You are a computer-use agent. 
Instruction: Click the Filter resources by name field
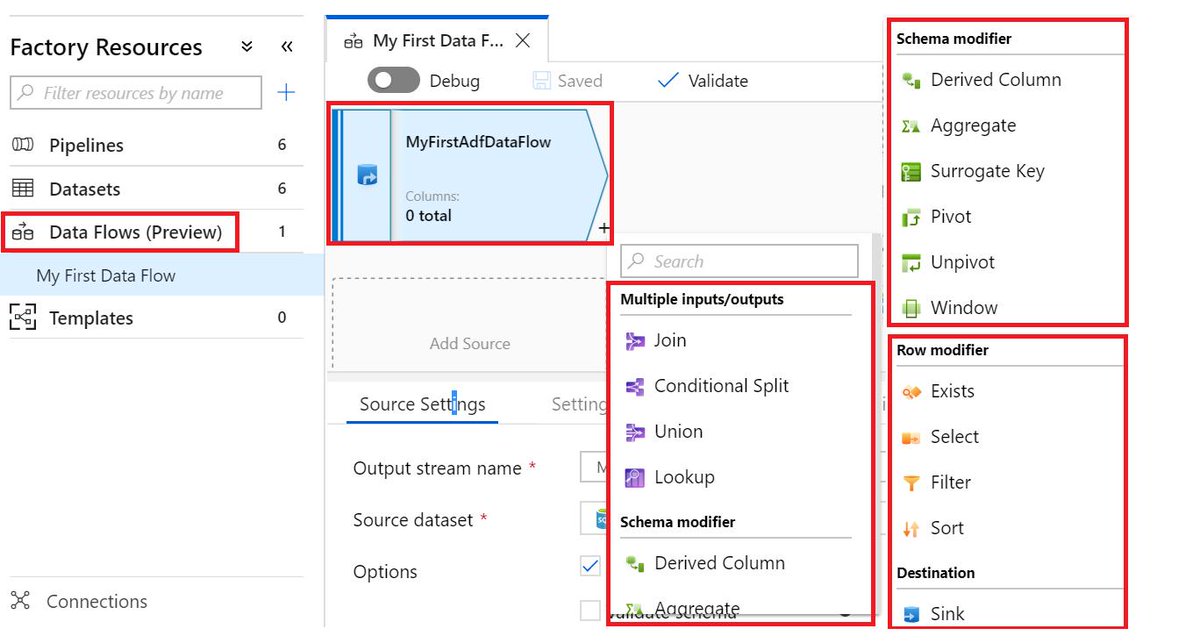tap(136, 93)
